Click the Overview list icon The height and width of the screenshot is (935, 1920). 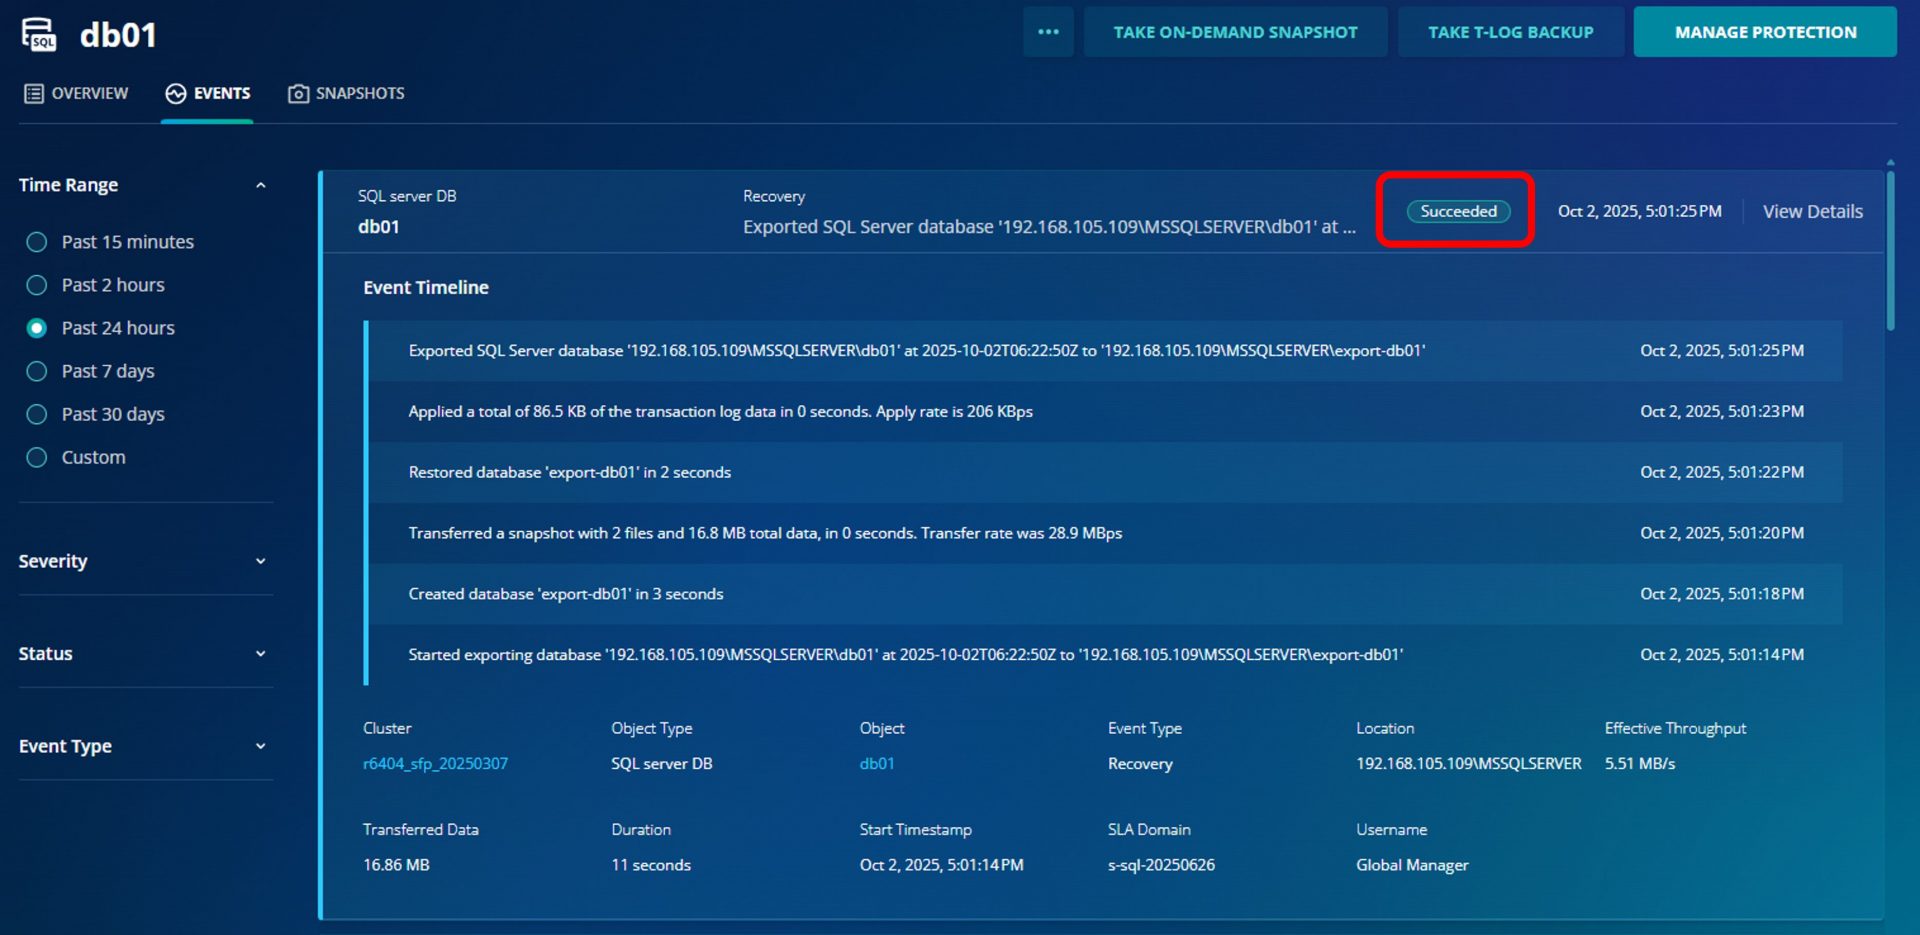click(x=34, y=93)
